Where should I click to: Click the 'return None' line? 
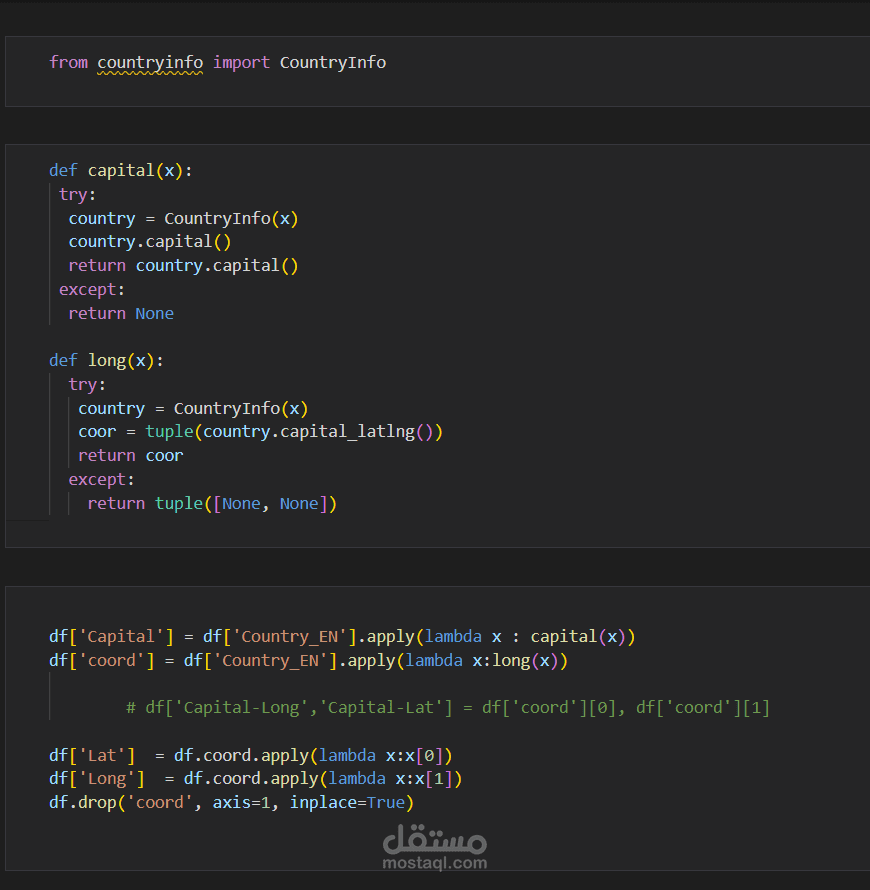[121, 313]
